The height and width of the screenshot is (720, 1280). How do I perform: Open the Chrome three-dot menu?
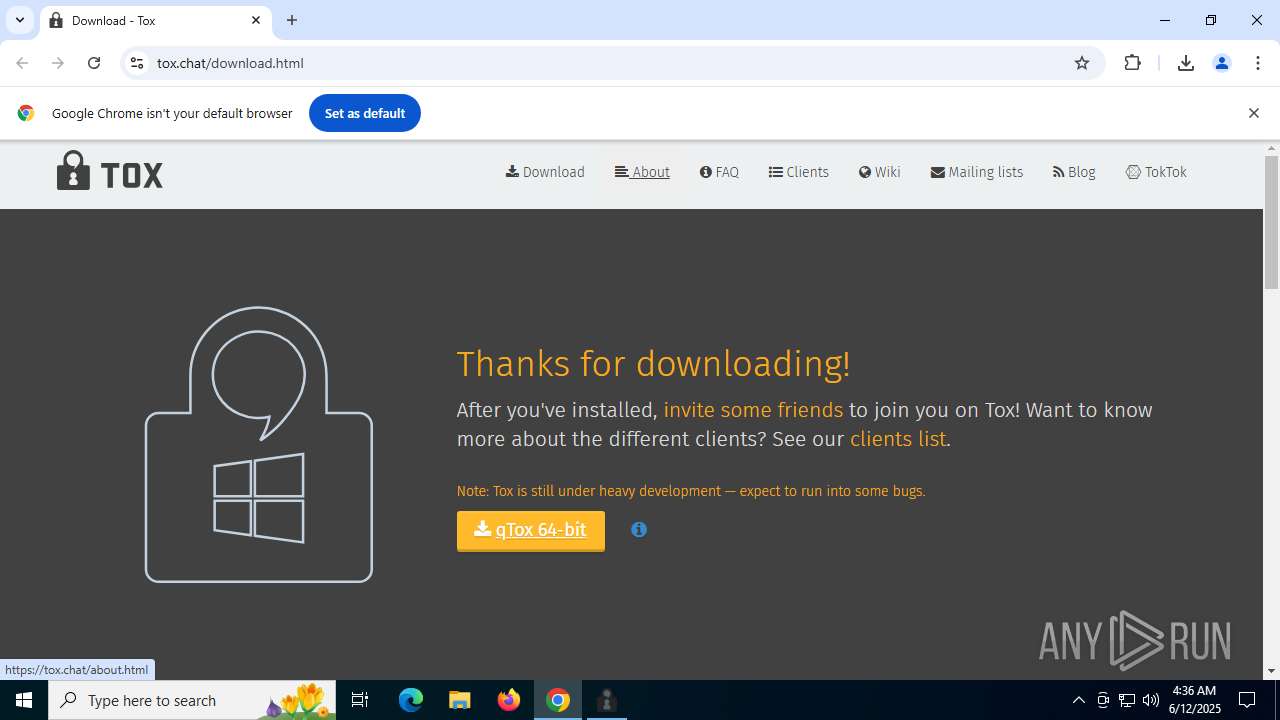pos(1258,63)
